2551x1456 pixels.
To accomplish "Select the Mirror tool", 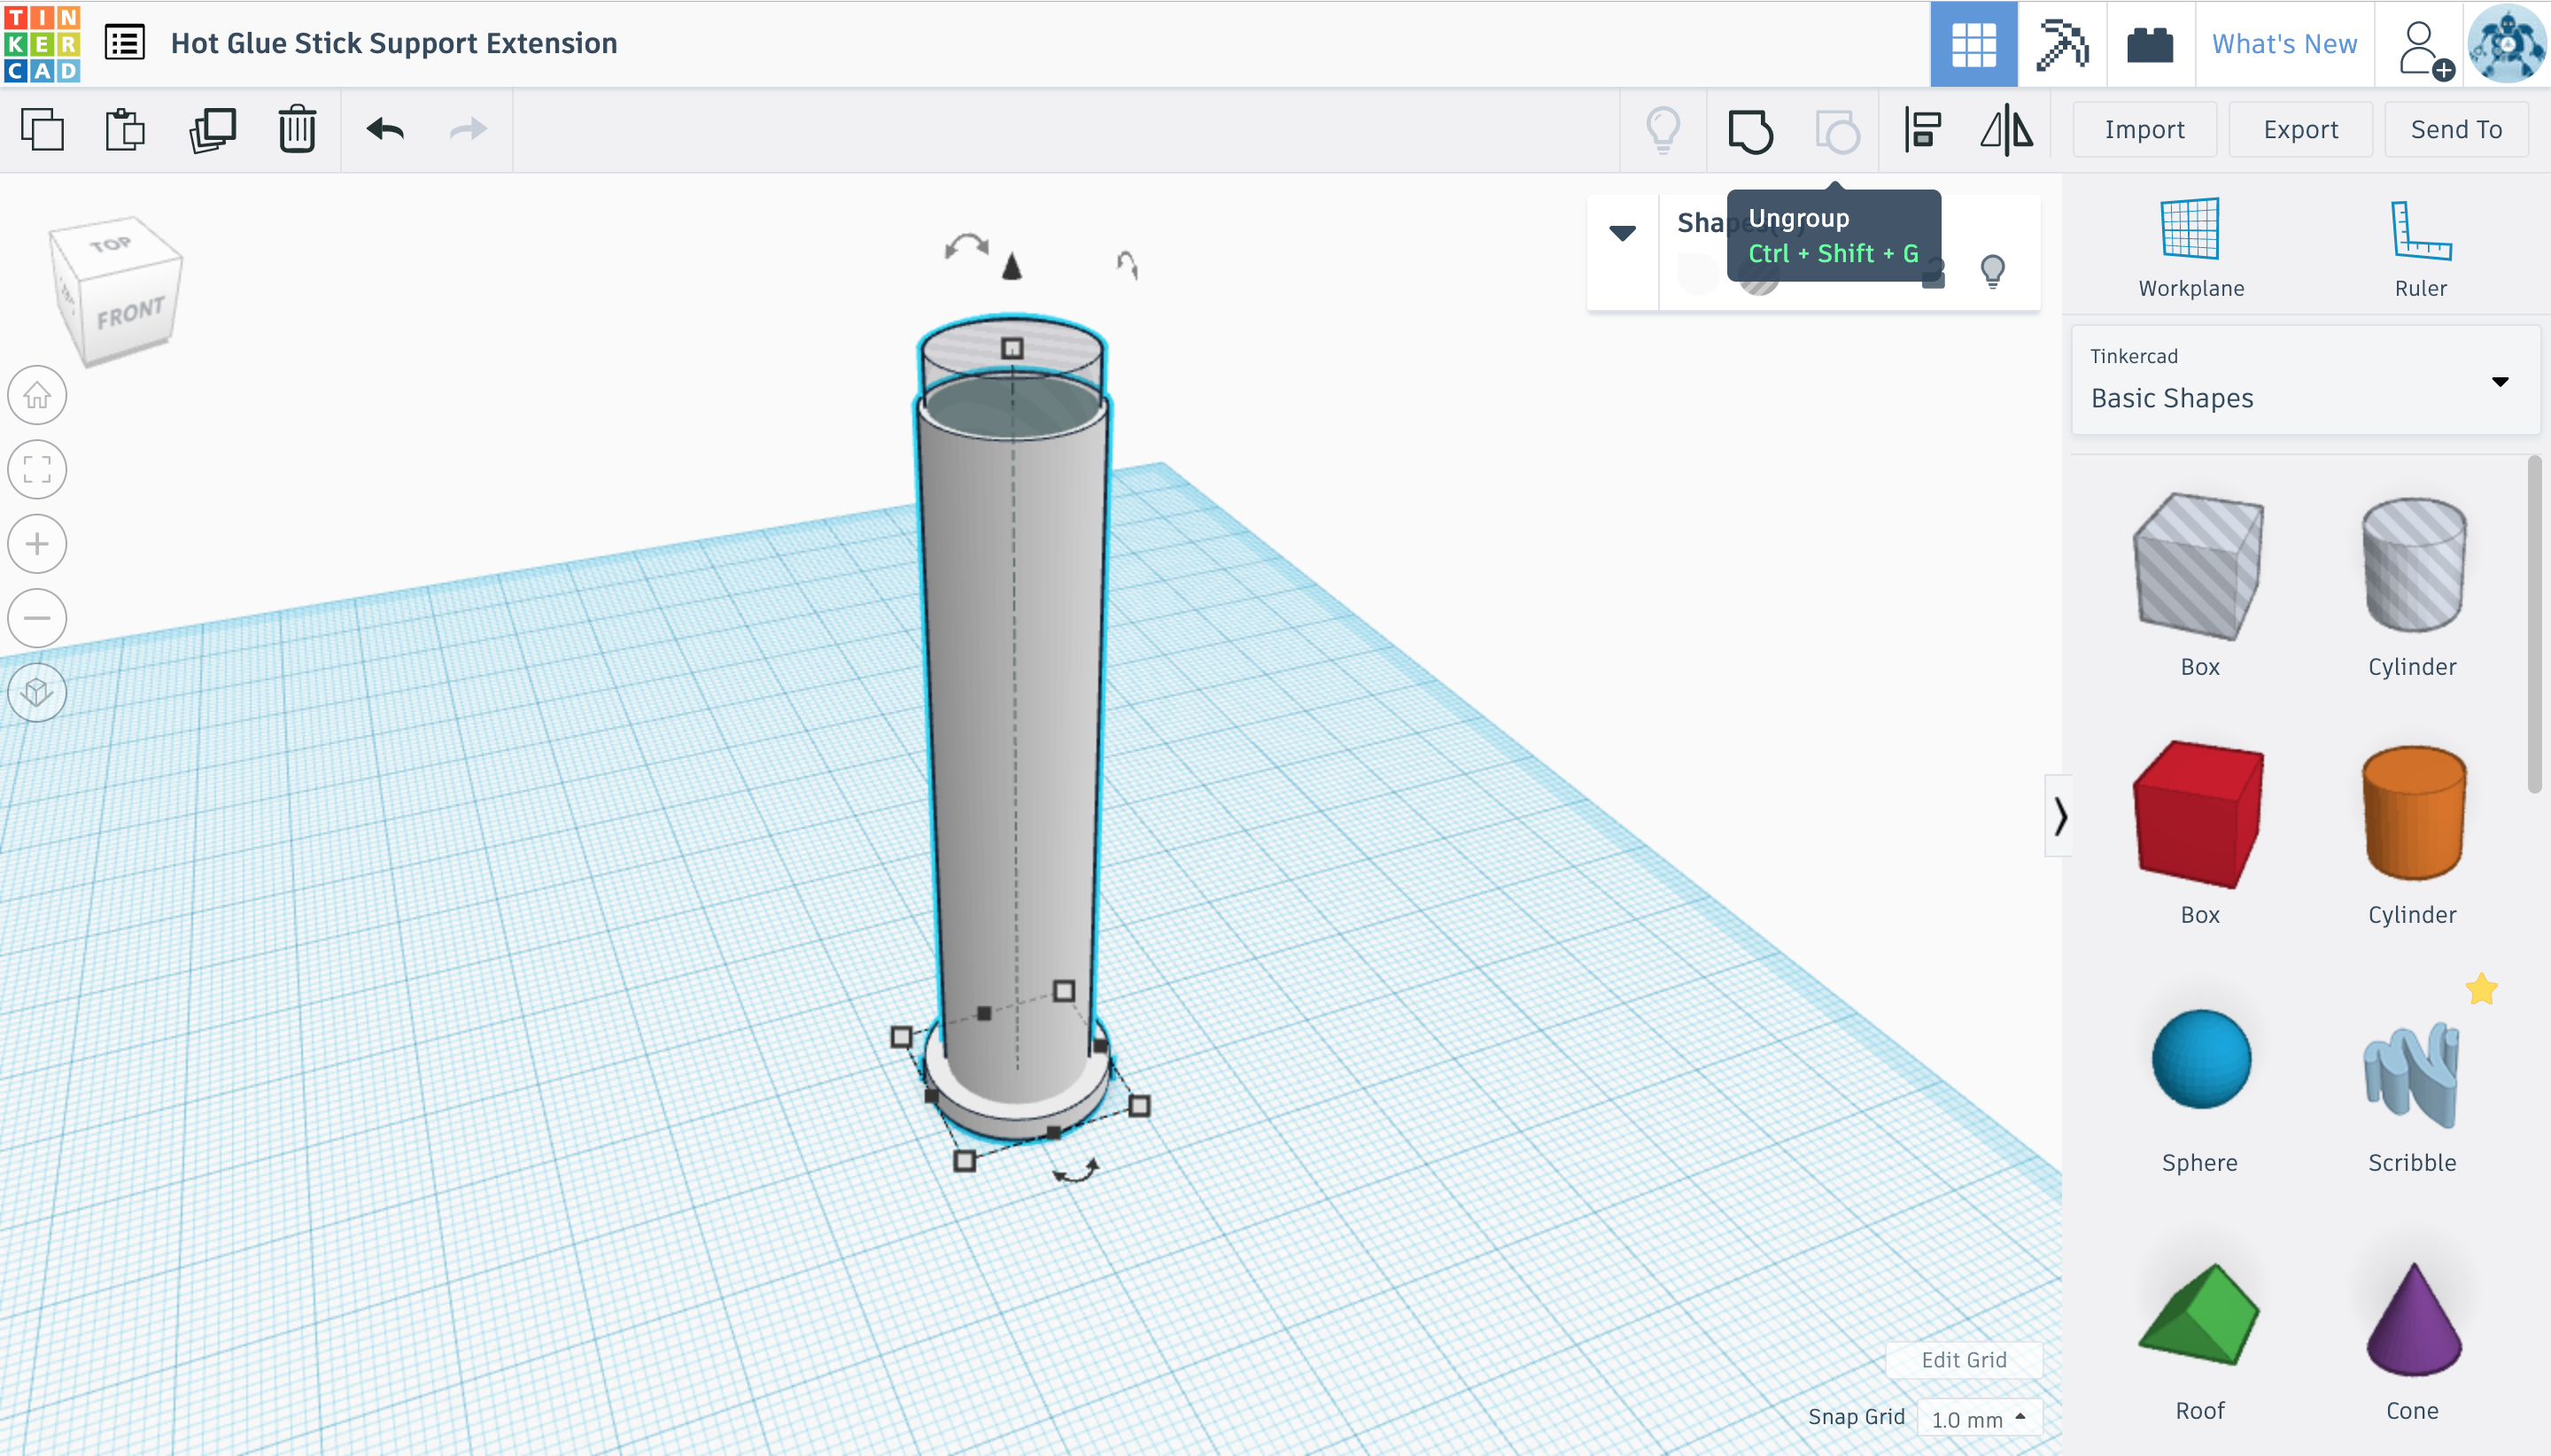I will pyautogui.click(x=2006, y=130).
